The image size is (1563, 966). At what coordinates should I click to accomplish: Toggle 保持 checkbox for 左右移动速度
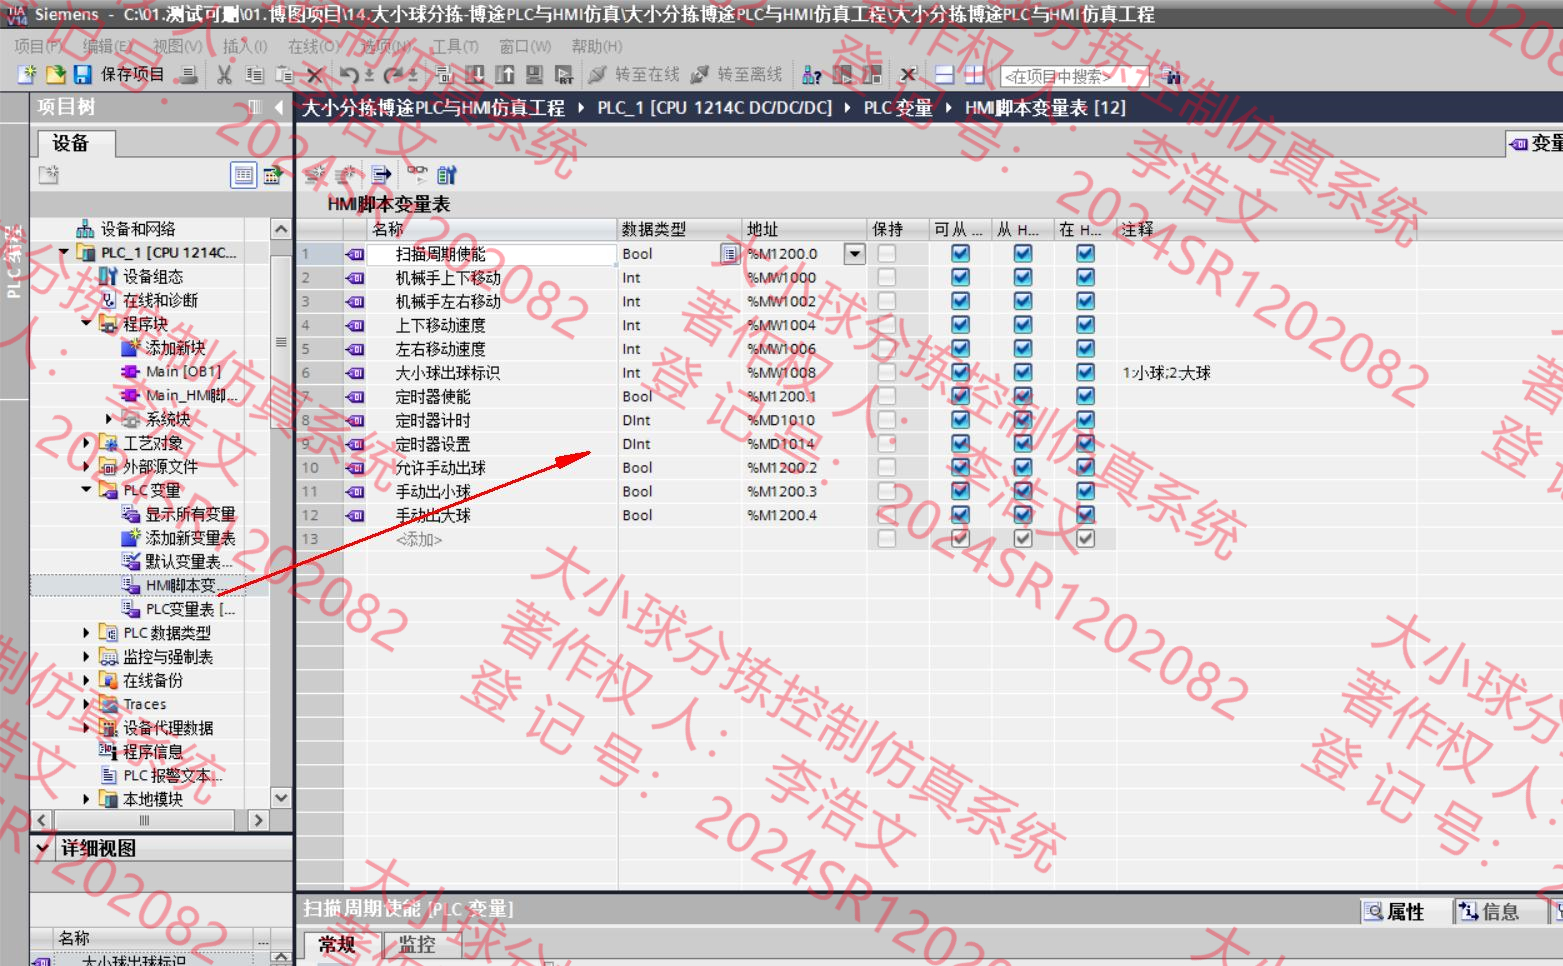[x=886, y=349]
